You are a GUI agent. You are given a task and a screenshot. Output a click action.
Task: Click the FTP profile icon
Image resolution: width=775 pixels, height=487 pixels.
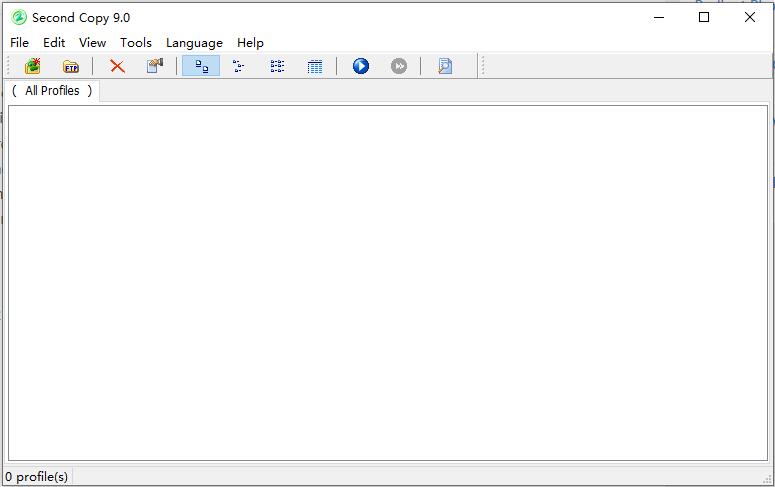[x=71, y=66]
